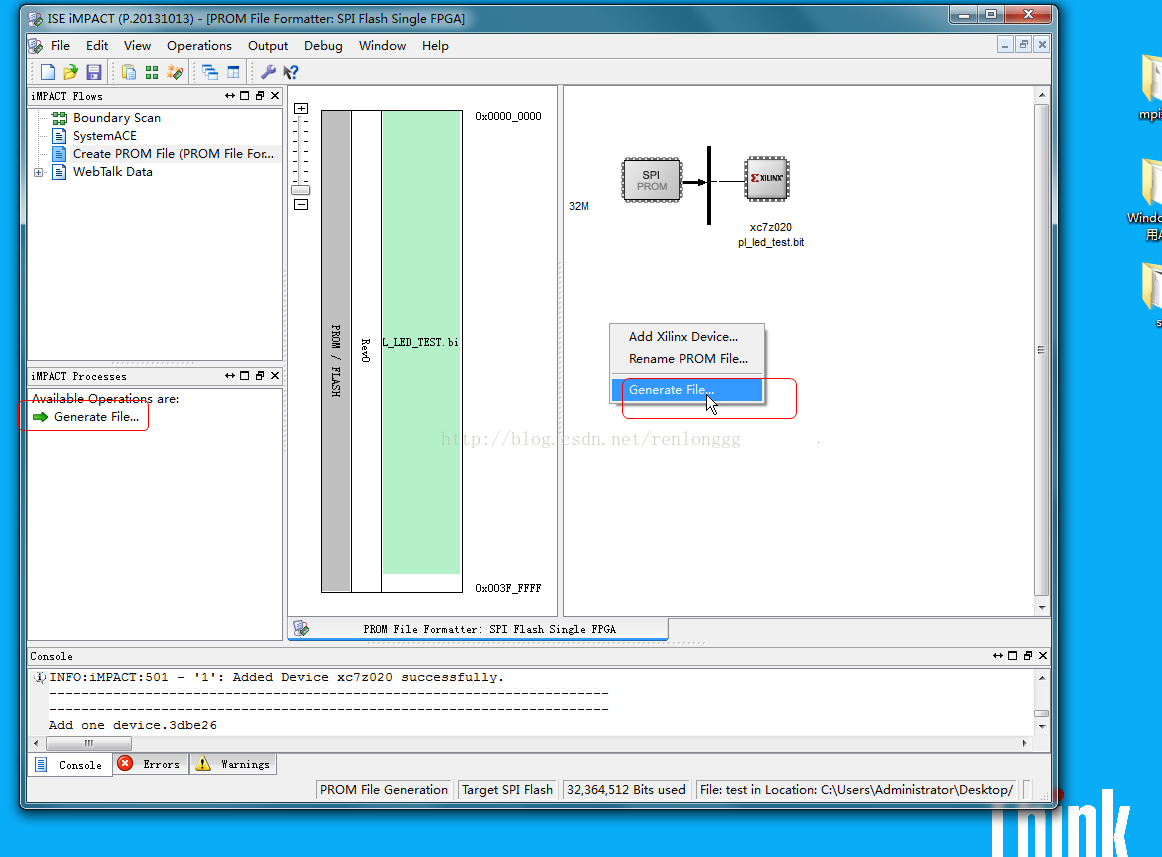
Task: Click the zoom out minus icon
Action: 301,205
